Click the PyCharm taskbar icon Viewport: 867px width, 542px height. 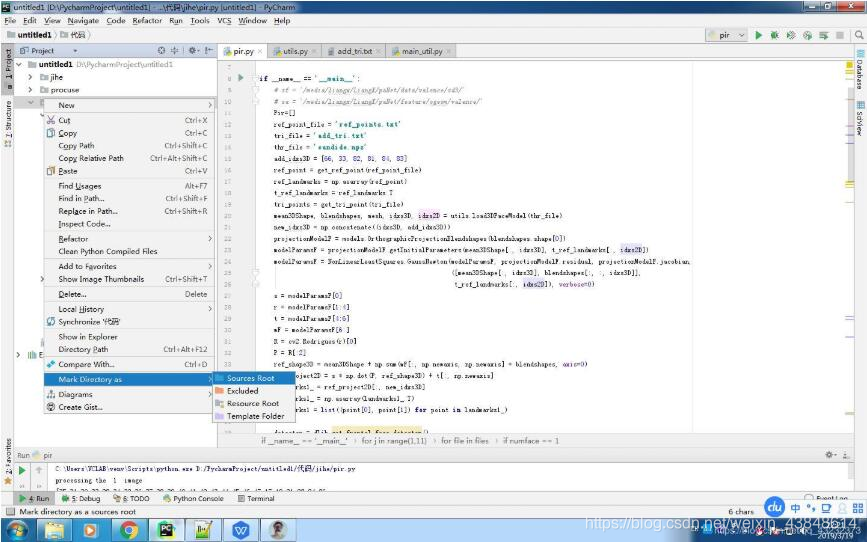point(166,530)
